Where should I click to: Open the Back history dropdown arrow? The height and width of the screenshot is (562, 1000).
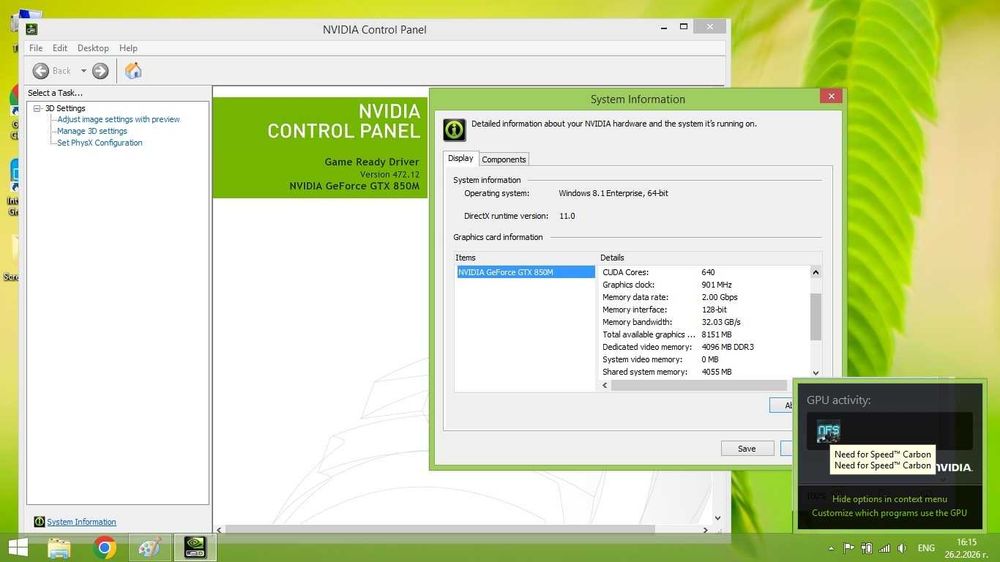click(84, 71)
